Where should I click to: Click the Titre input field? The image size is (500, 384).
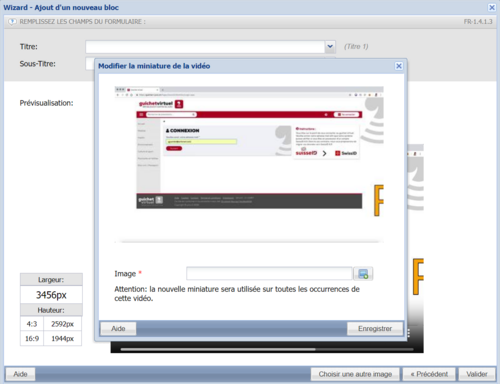(205, 47)
